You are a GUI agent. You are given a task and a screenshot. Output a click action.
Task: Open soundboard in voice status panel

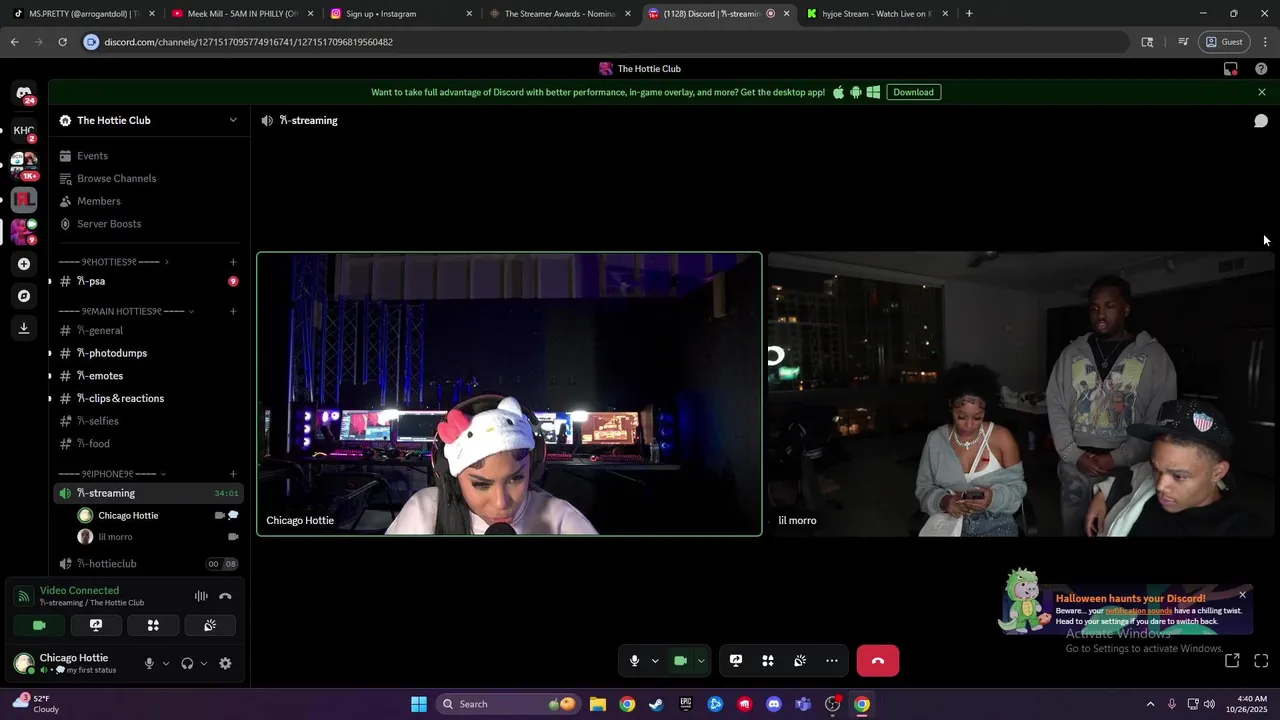coord(210,625)
